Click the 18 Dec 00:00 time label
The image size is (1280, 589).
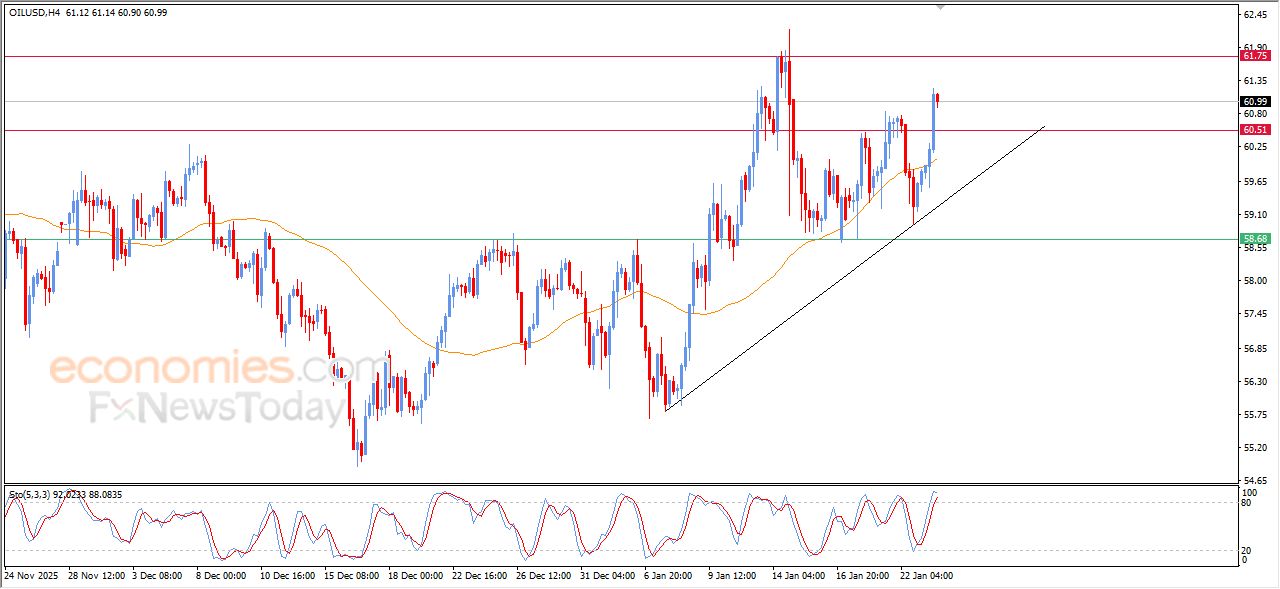click(x=414, y=576)
